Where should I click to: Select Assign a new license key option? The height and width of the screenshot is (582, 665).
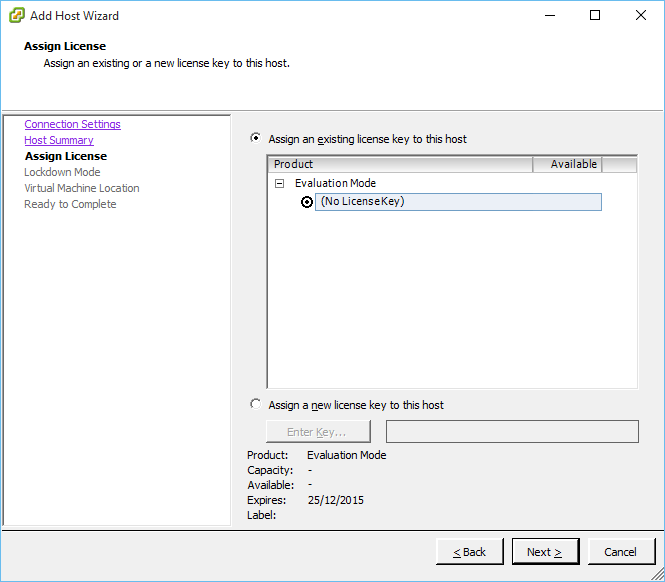tap(256, 404)
